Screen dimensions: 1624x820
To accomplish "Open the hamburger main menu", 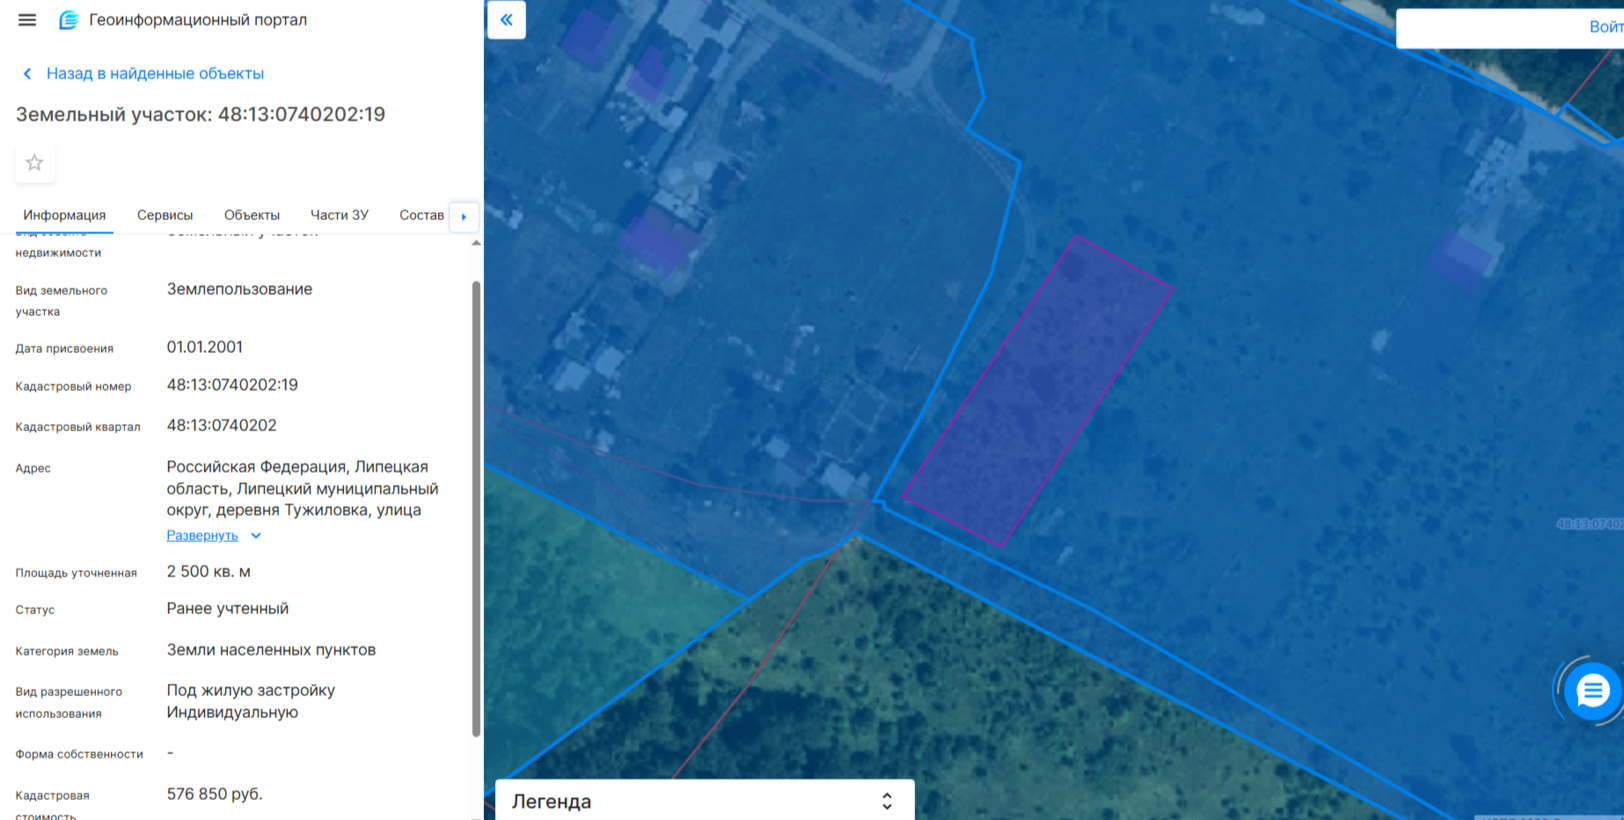I will click(27, 20).
